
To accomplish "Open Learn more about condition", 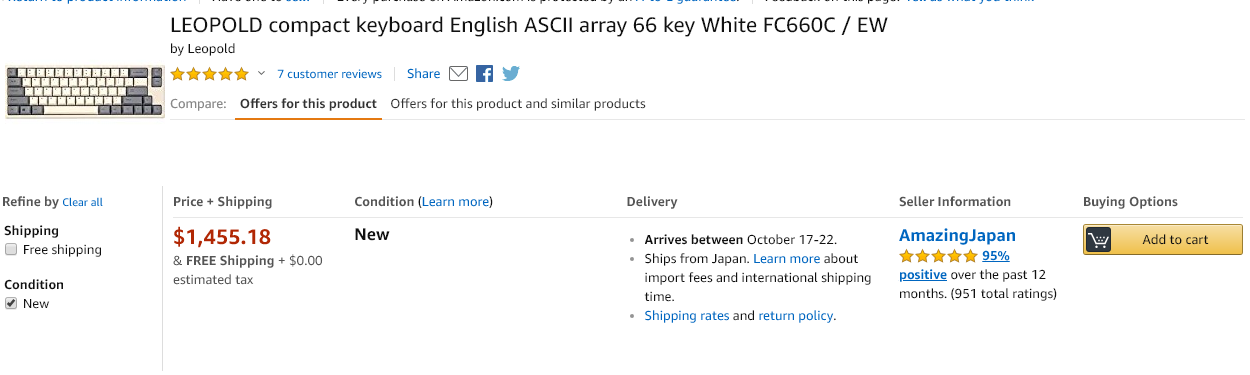I will pyautogui.click(x=456, y=201).
